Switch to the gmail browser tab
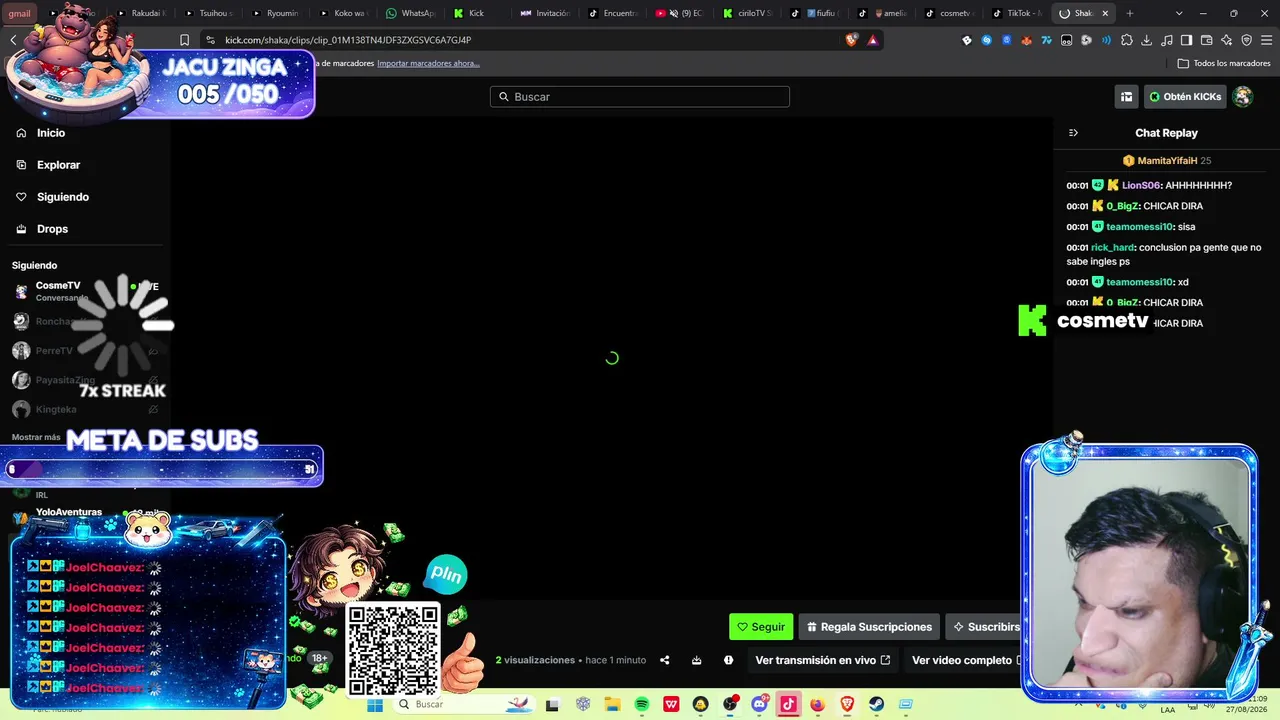The width and height of the screenshot is (1280, 720). (x=20, y=13)
